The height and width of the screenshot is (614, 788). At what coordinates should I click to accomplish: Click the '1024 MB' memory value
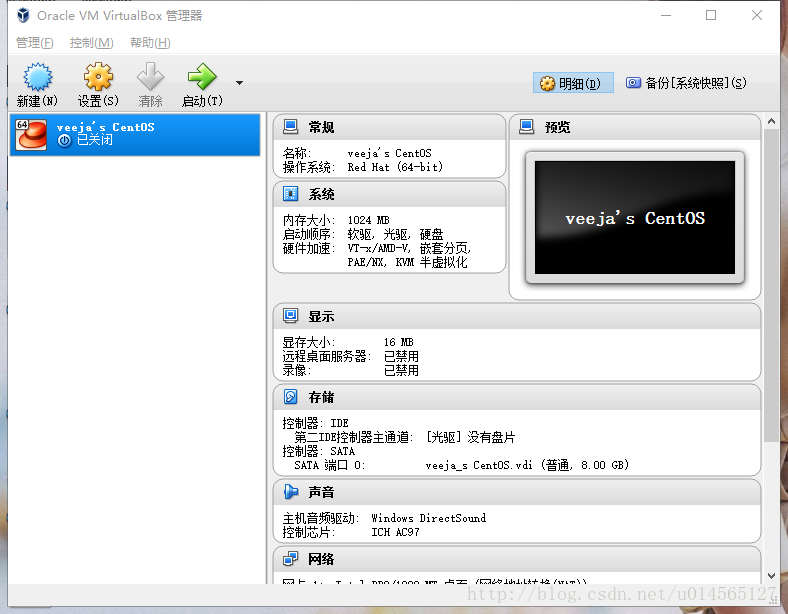(x=368, y=220)
